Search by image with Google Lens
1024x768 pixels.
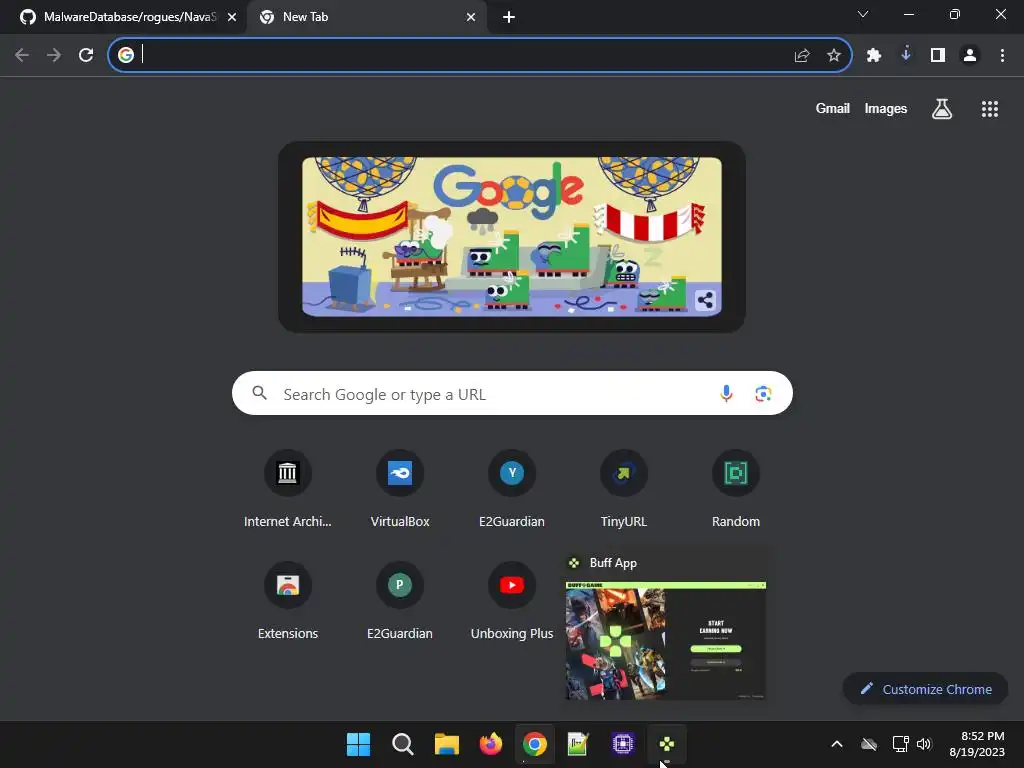pyautogui.click(x=763, y=394)
